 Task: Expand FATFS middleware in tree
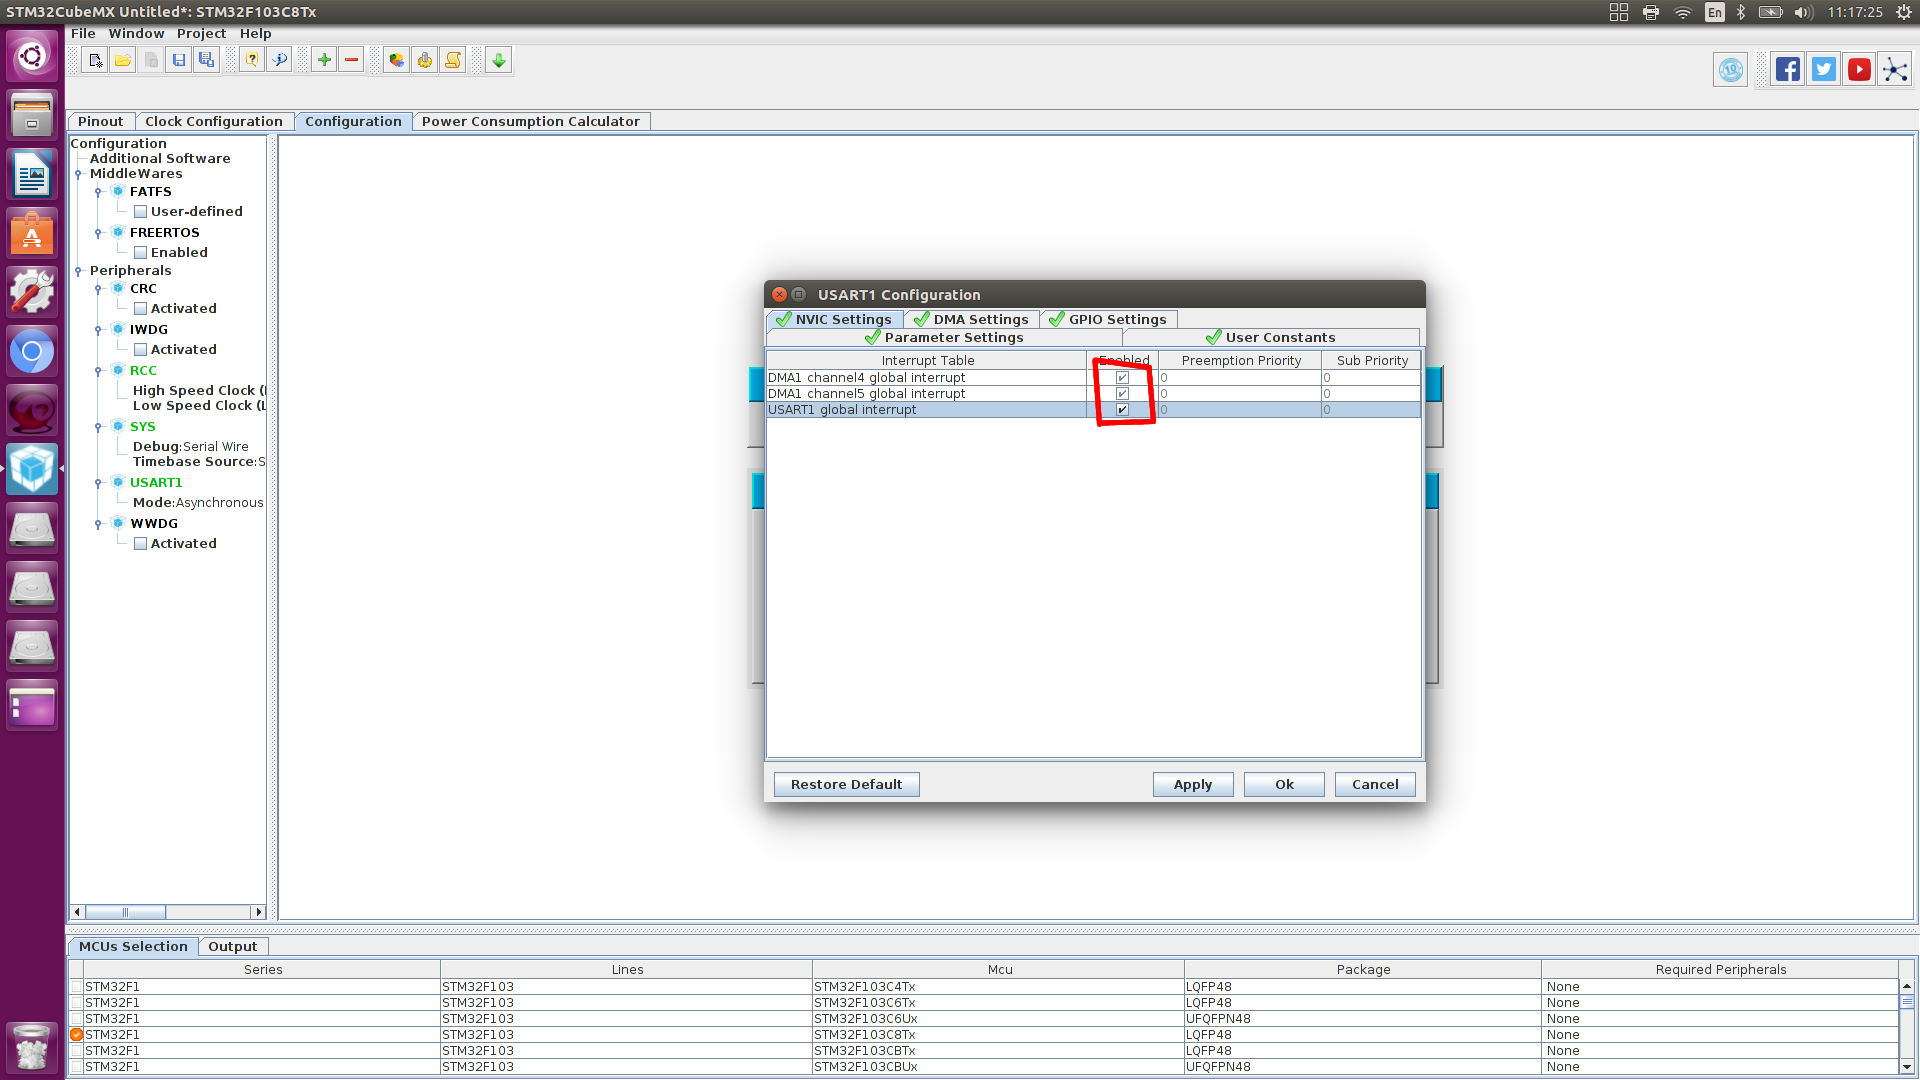tap(98, 191)
